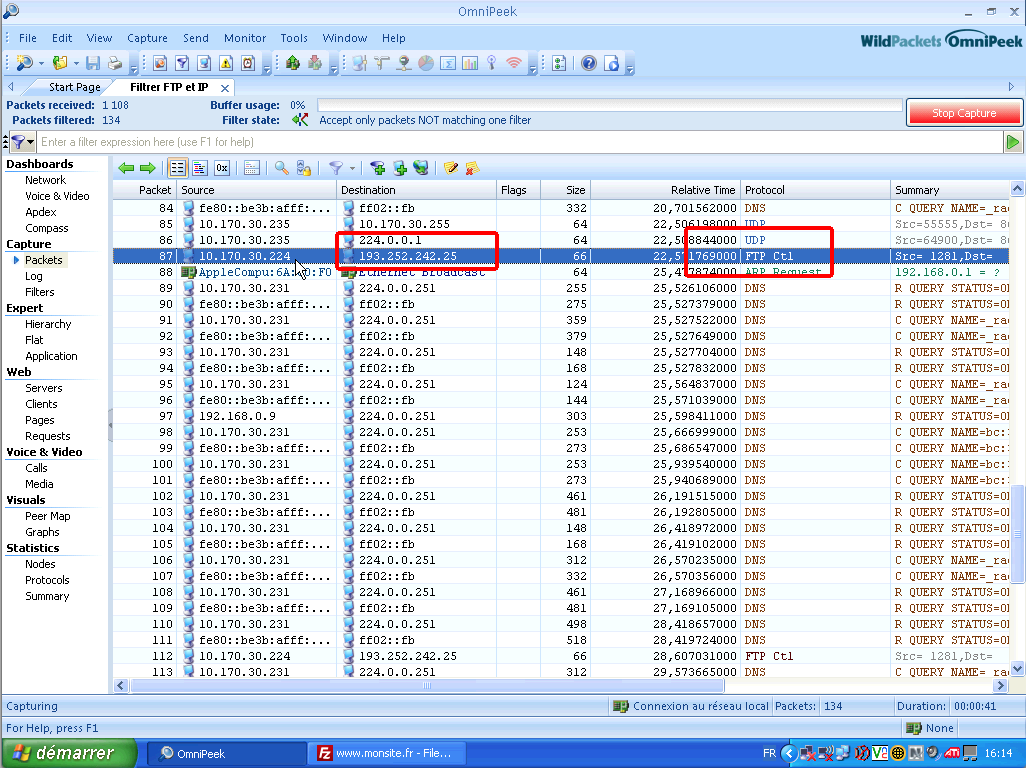The image size is (1026, 768).
Task: Switch to the Start Page tab
Action: pyautogui.click(x=75, y=87)
